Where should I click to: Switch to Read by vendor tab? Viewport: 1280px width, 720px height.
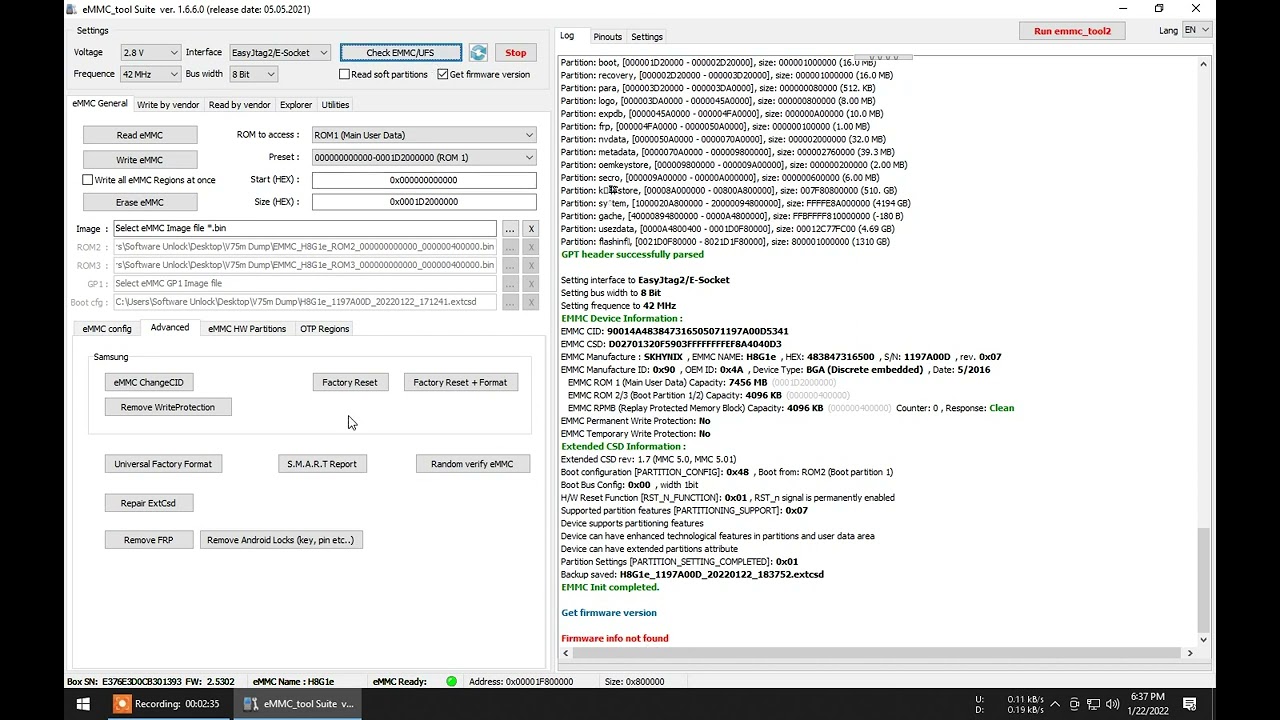click(x=239, y=105)
